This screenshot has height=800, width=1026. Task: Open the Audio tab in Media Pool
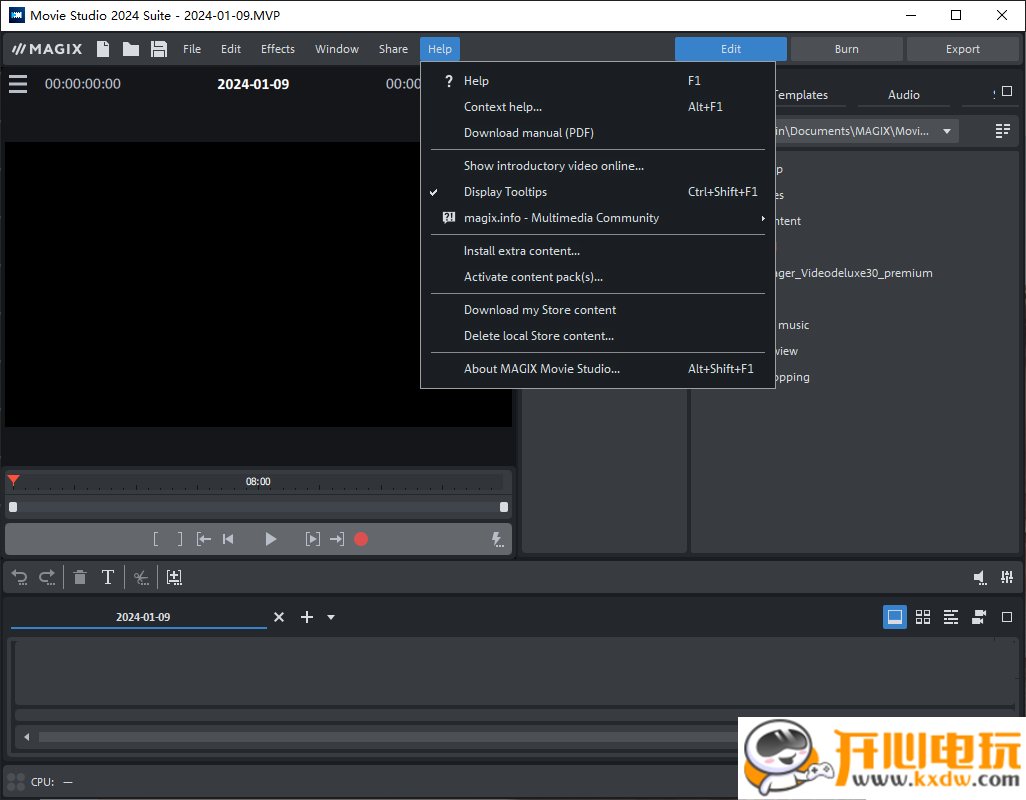(904, 95)
